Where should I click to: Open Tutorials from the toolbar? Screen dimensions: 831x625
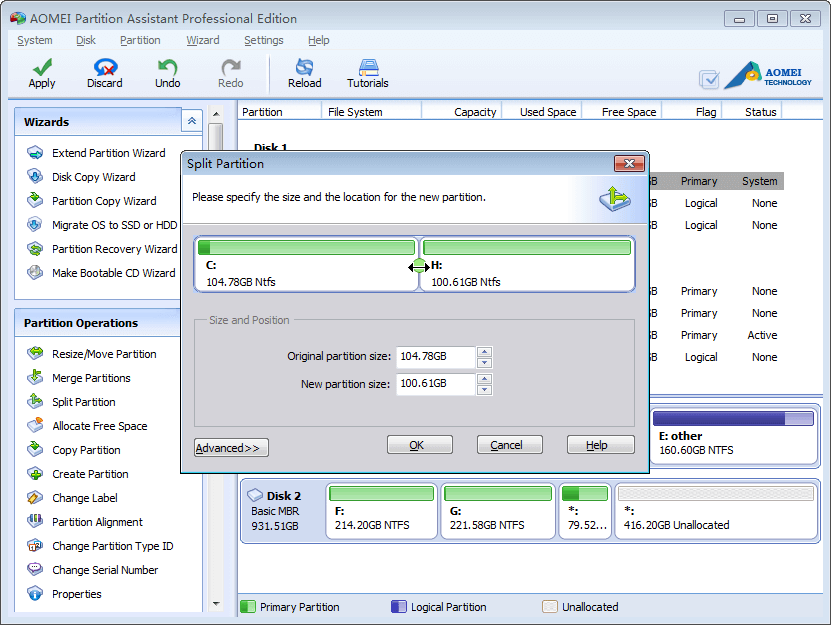click(368, 73)
